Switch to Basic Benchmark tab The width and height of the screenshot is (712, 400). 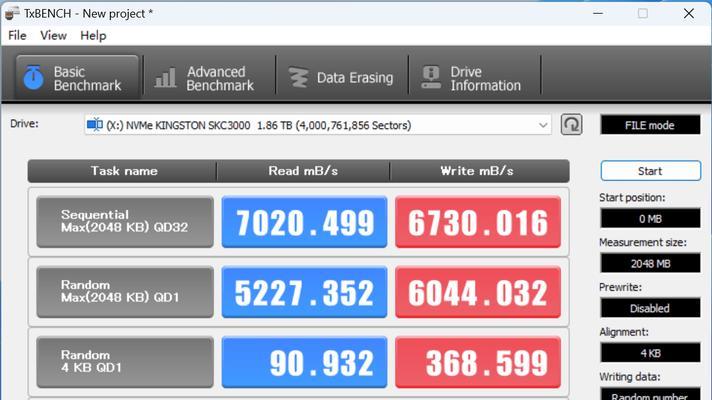77,77
